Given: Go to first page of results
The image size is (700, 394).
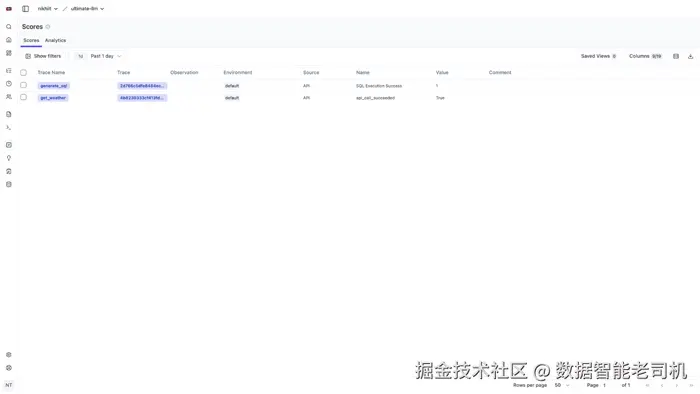Looking at the screenshot, I should [647, 385].
